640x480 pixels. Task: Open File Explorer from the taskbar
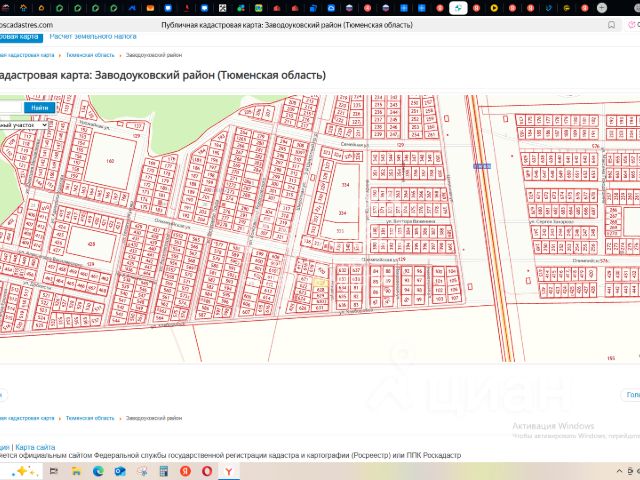77,470
